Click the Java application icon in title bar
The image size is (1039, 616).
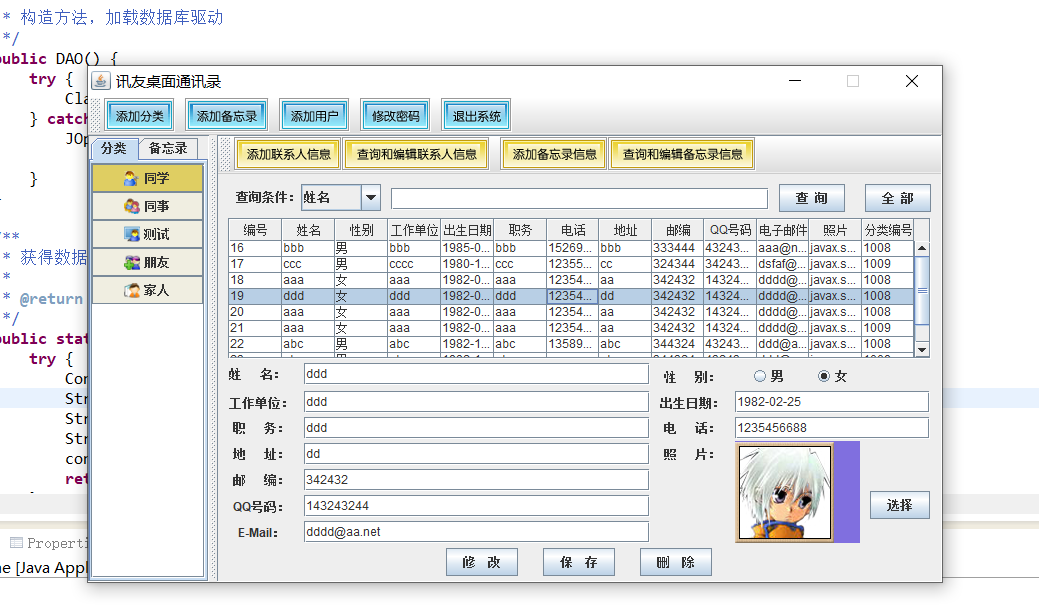pyautogui.click(x=101, y=81)
